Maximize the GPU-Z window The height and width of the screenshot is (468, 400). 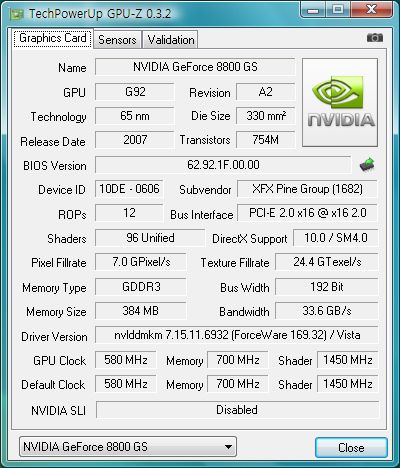(338, 10)
